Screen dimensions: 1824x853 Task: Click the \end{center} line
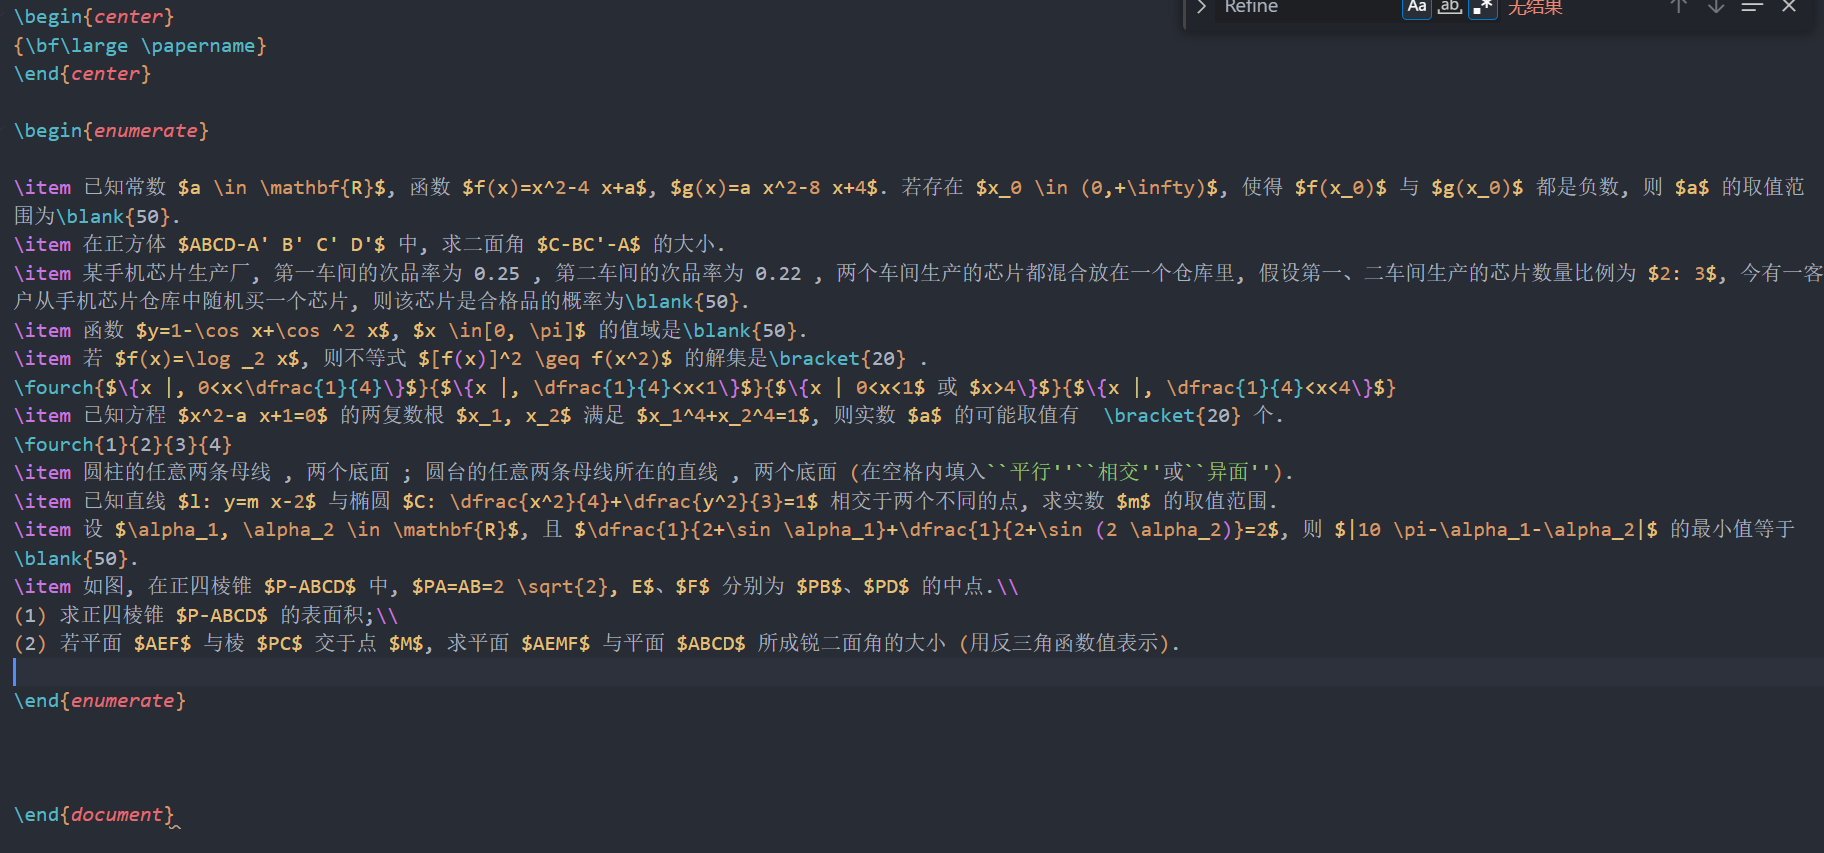pos(82,74)
